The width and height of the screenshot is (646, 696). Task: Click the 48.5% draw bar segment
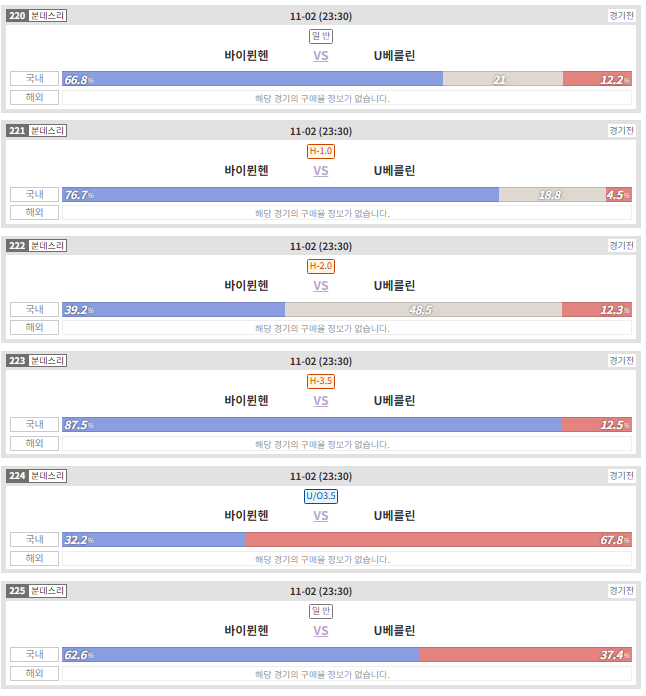[423, 309]
